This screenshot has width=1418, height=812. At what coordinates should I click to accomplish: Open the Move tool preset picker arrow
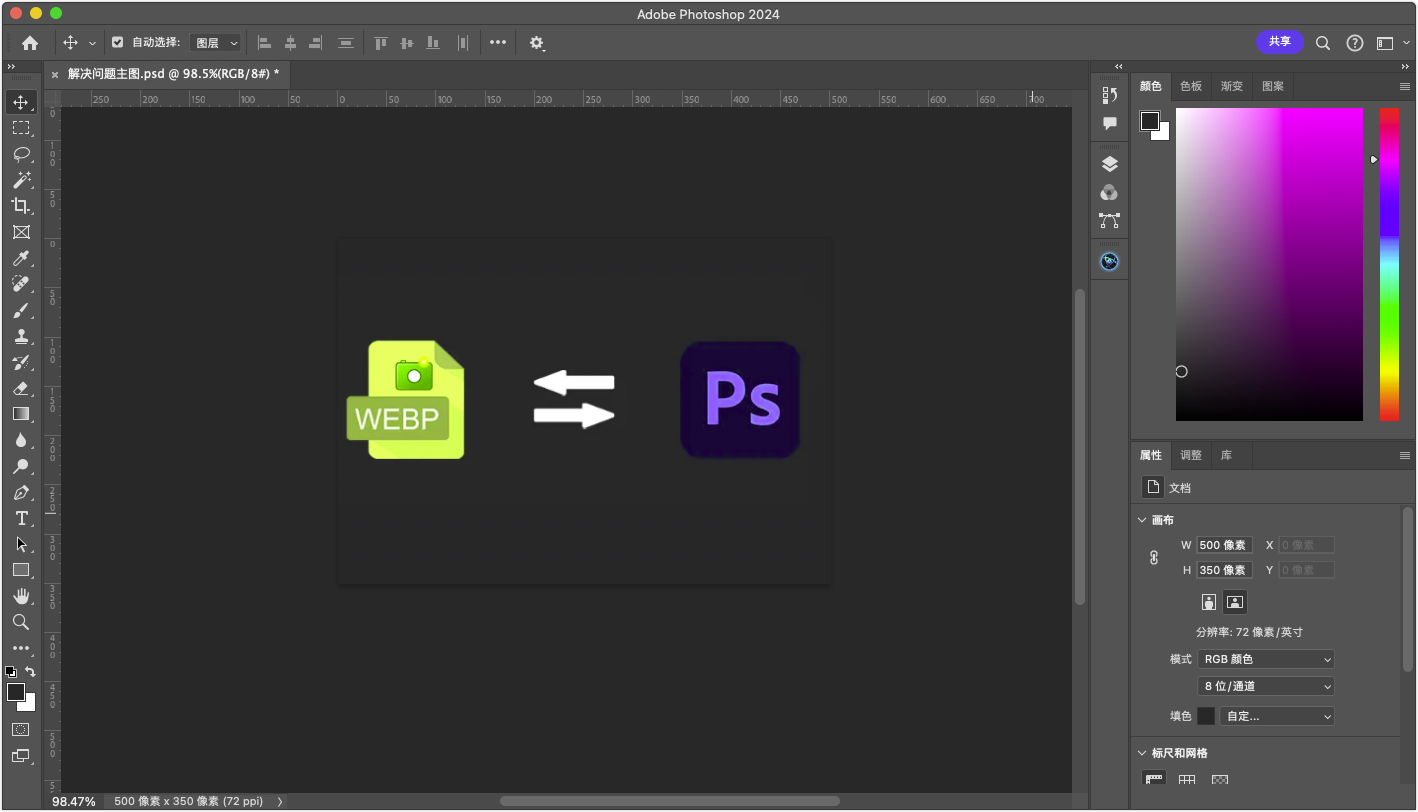click(x=93, y=43)
